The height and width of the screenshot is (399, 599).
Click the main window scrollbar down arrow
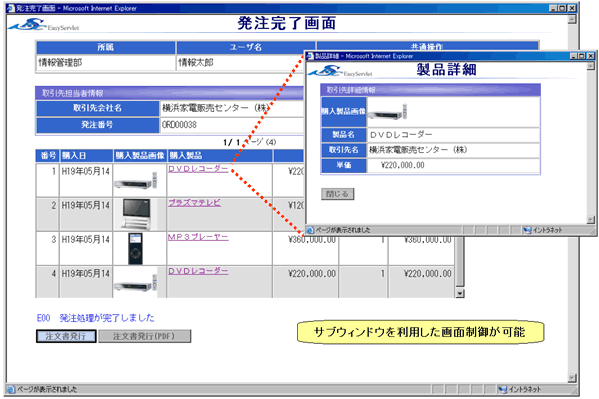tap(572, 378)
